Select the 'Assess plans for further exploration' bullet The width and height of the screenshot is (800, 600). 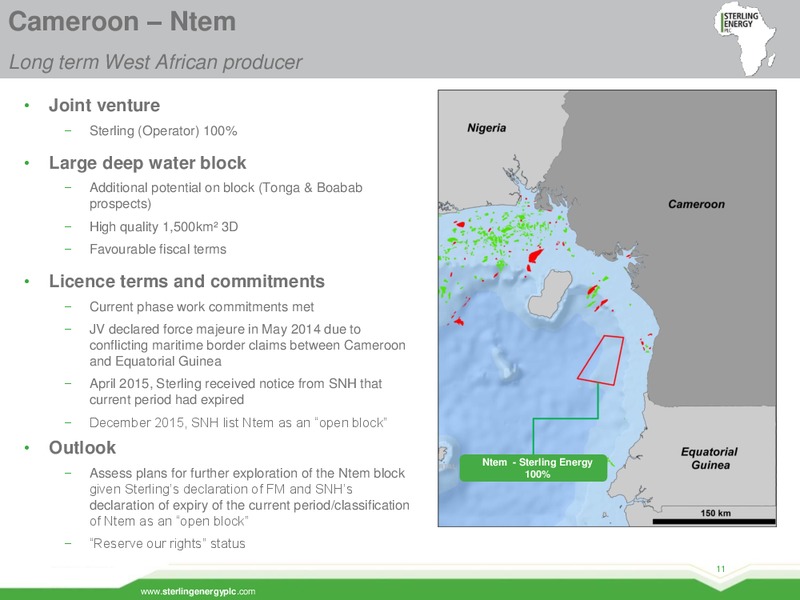pos(249,497)
